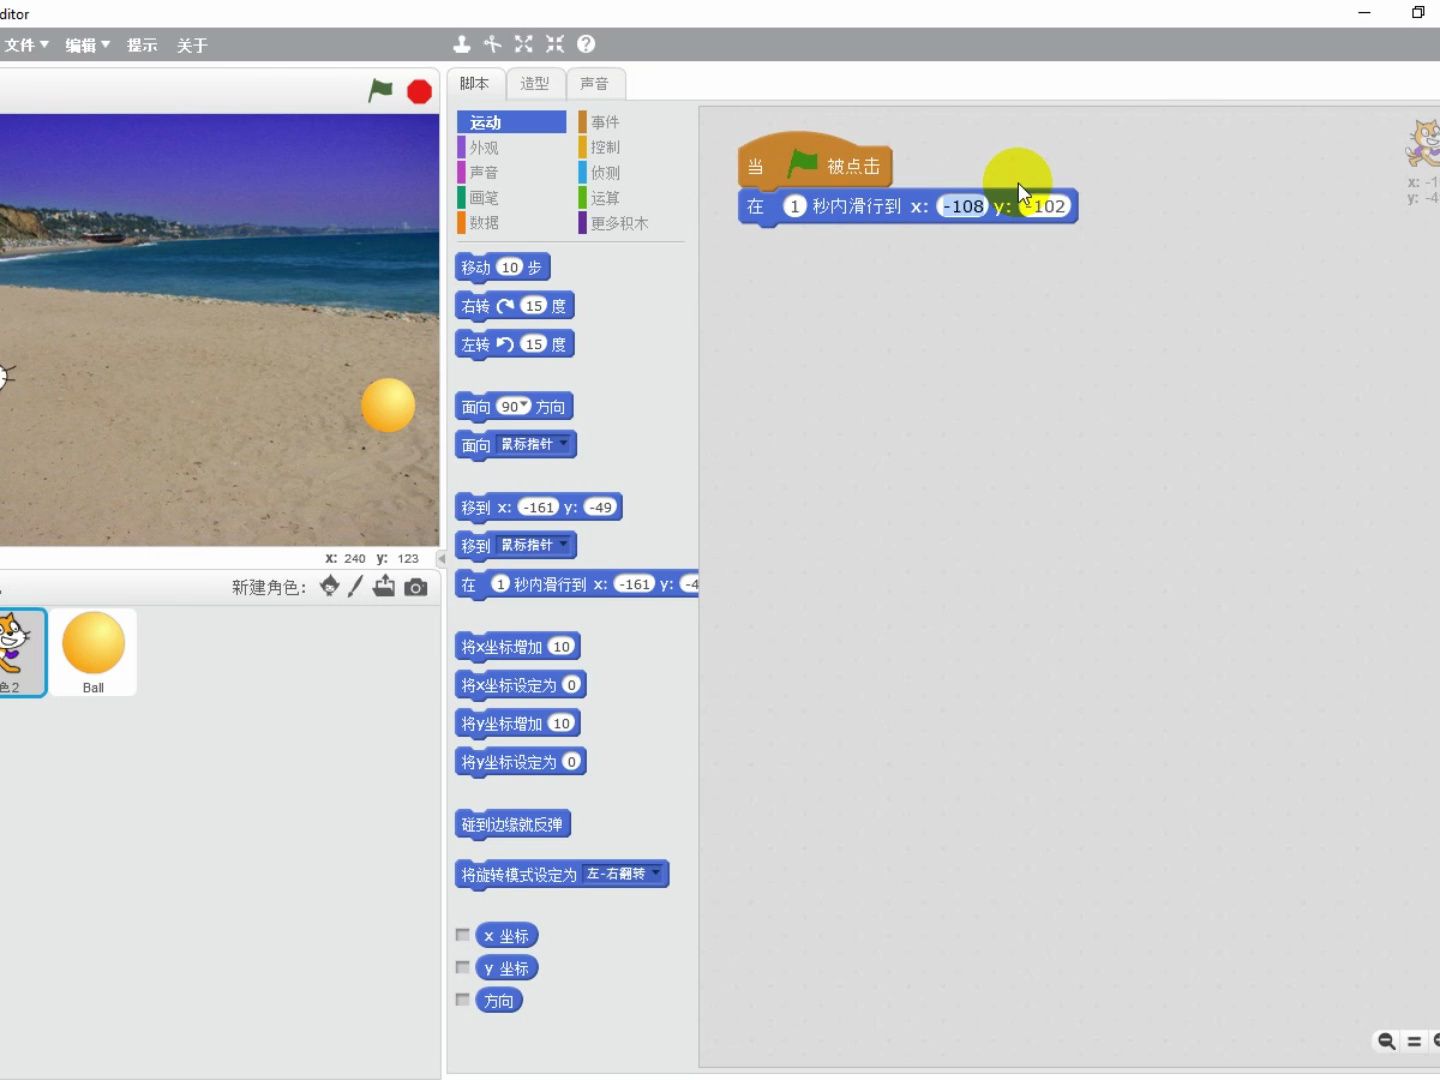Viewport: 1440px width, 1080px height.
Task: Open the 编辑 menu
Action: (x=87, y=45)
